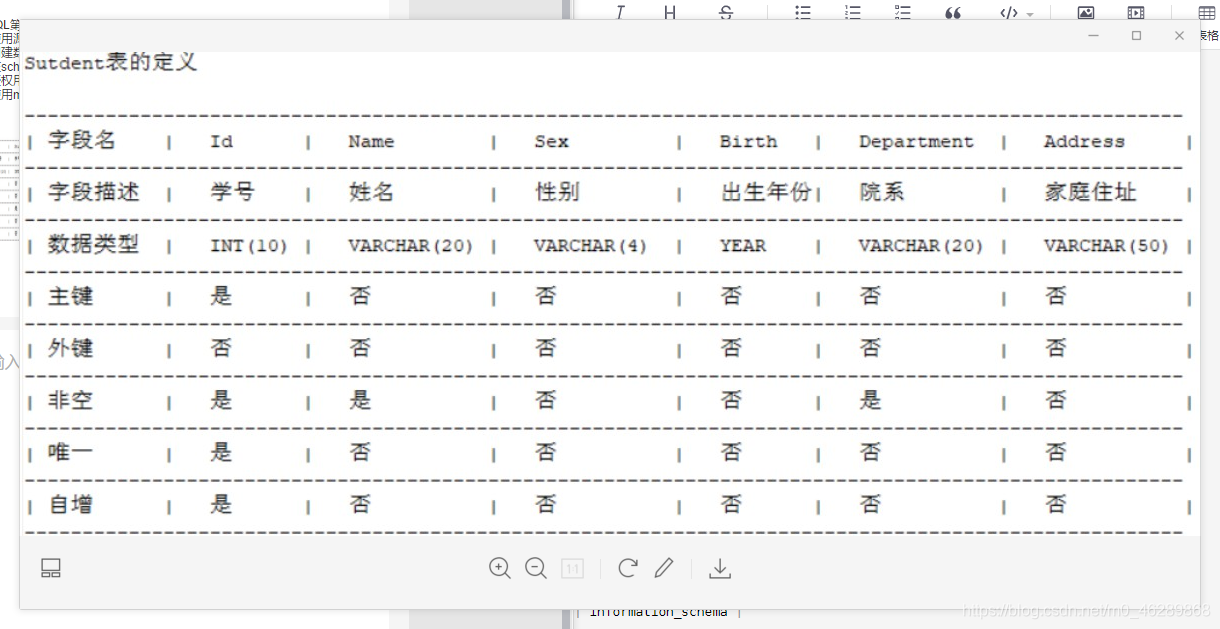Insert image from editor toolbar
Viewport: 1220px width, 629px height.
coord(1086,12)
